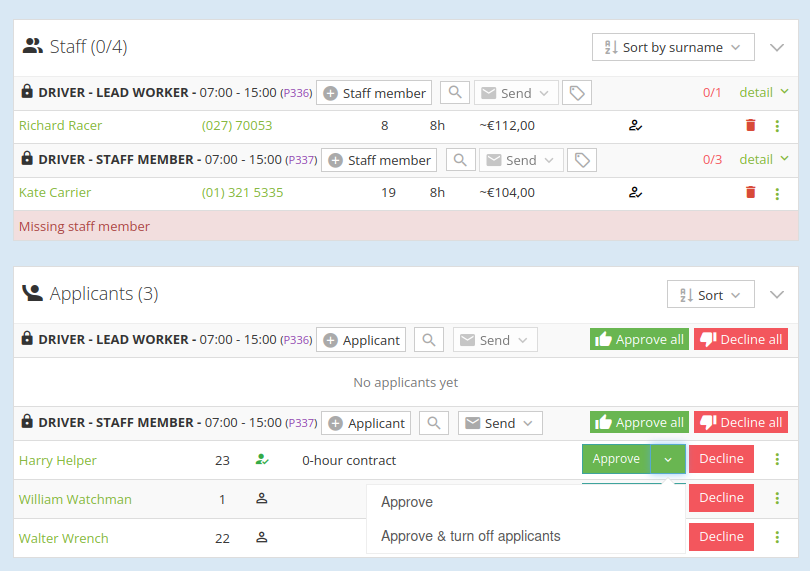Click the search icon in Staff P337 row
810x571 pixels.
pos(460,160)
